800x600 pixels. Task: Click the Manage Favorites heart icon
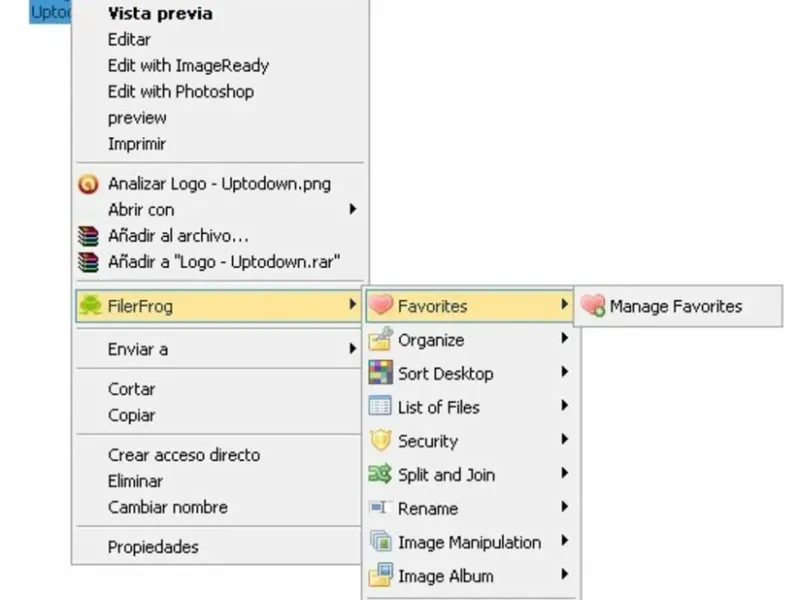593,306
